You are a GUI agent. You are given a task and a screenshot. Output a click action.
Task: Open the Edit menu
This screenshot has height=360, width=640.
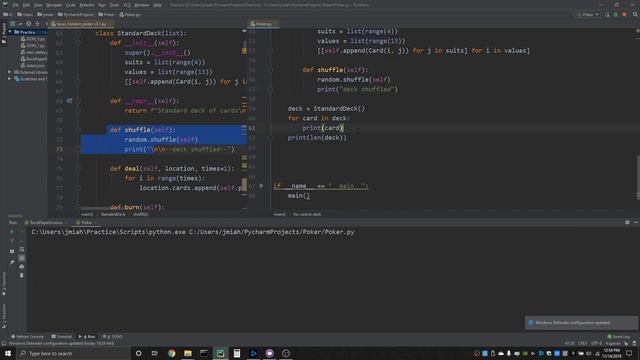point(27,5)
